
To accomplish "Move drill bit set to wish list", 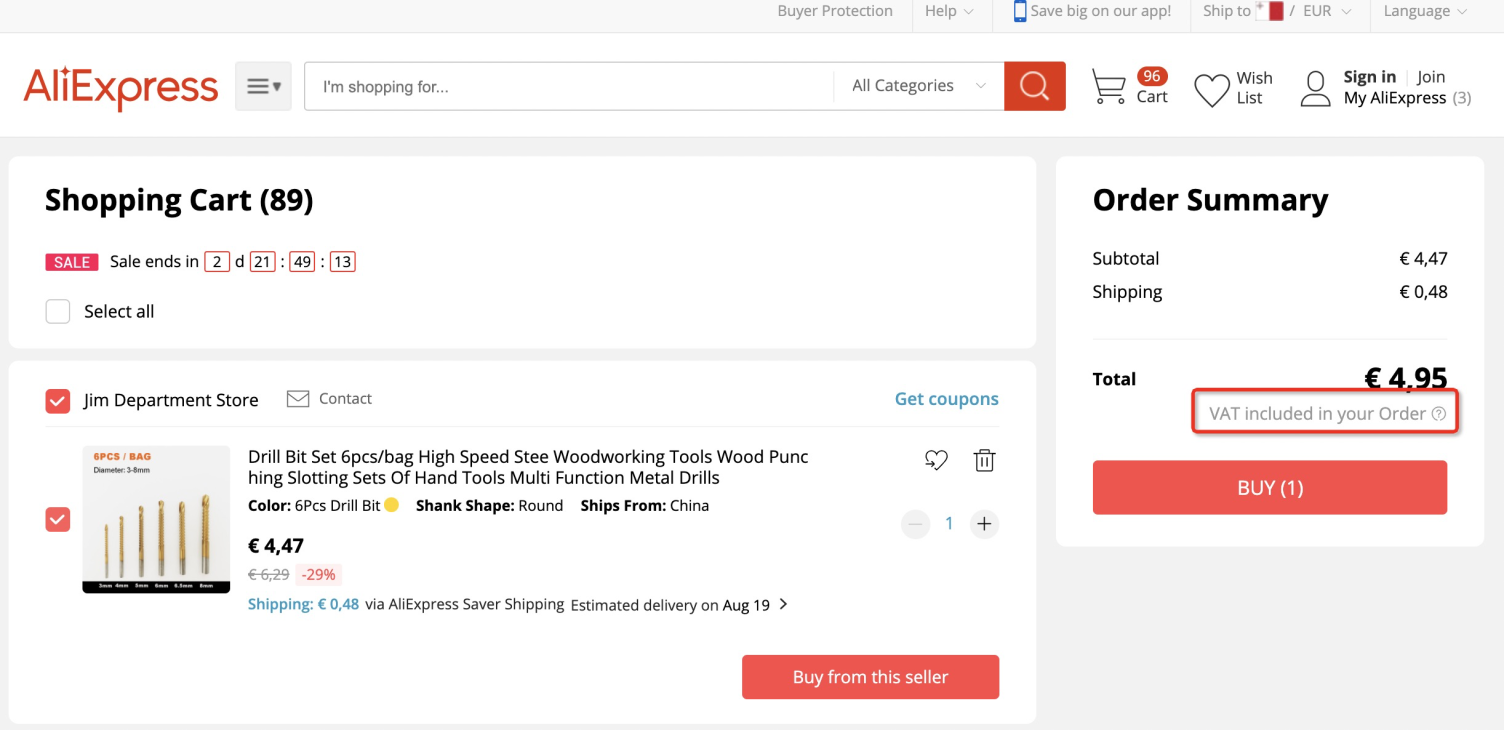I will pos(936,460).
